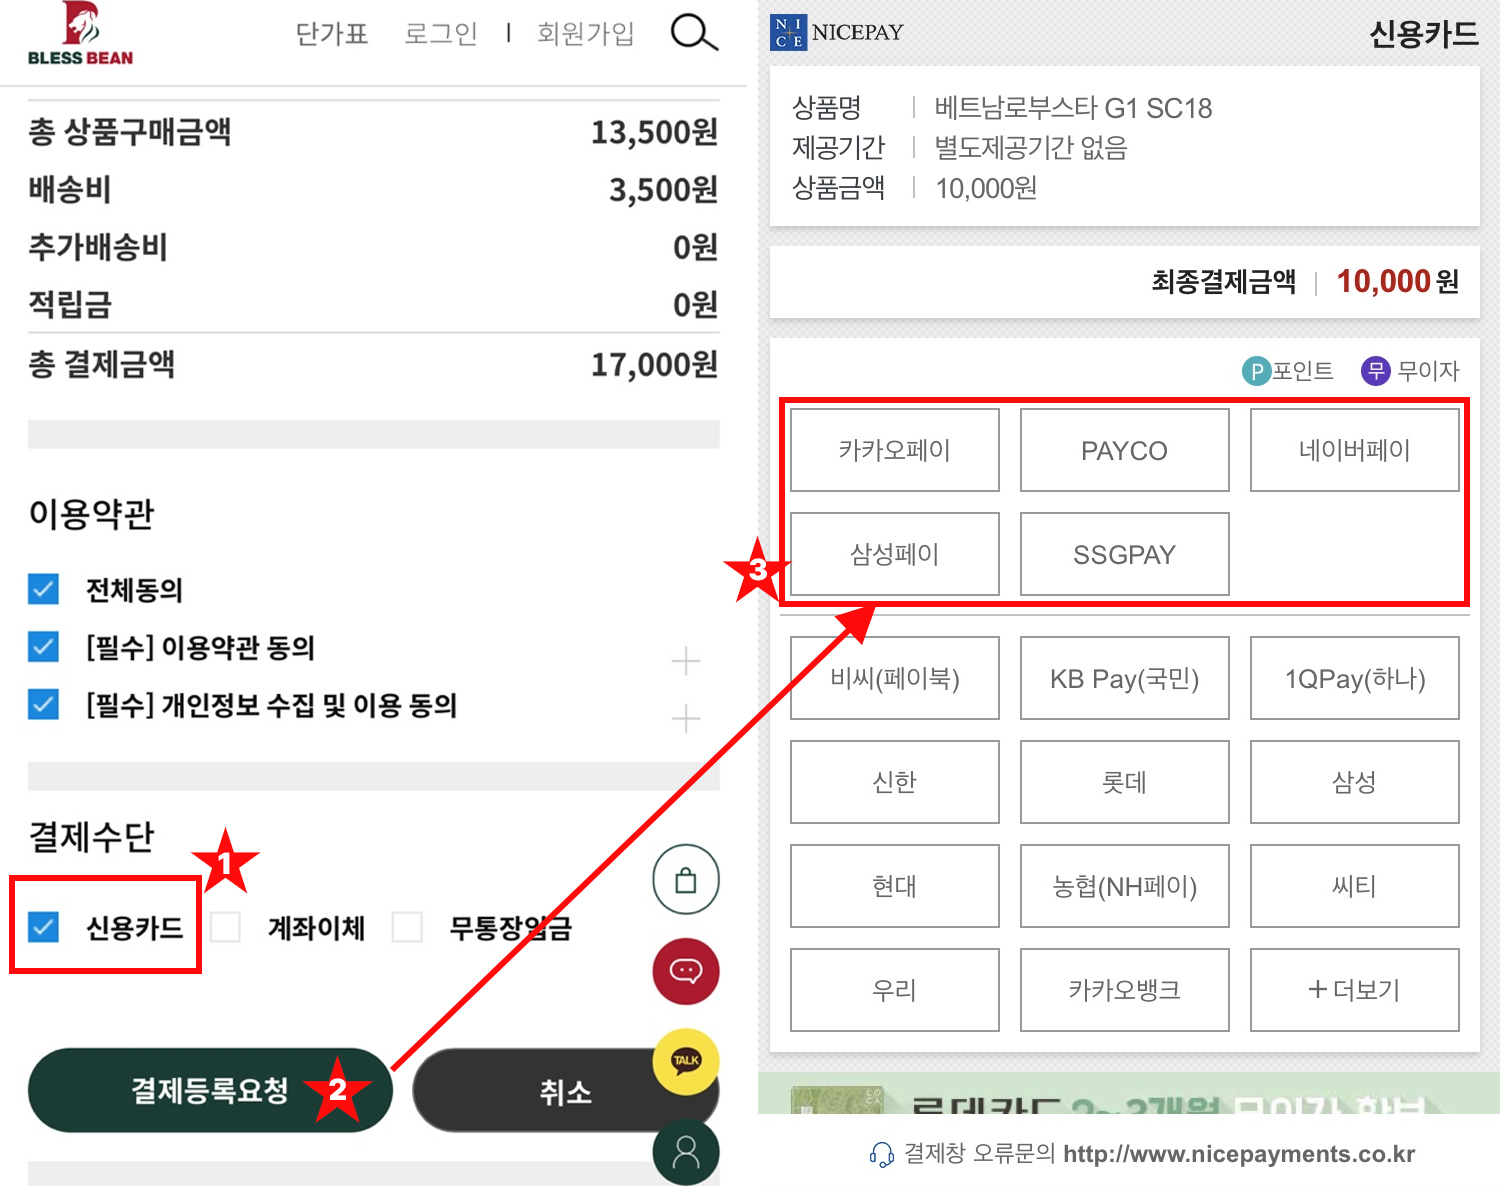Click the 최종결제금액 10,000원 amount
The width and height of the screenshot is (1500, 1186).
click(1398, 282)
